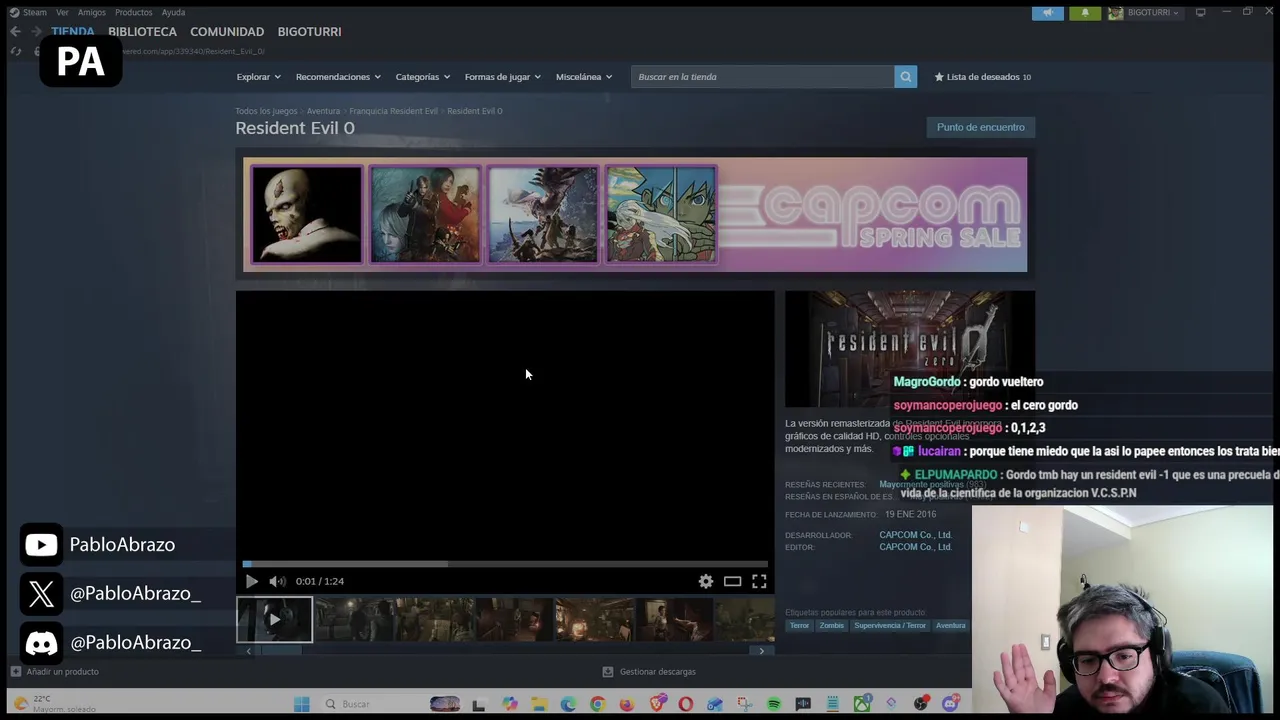
Task: Open the BIGOTURRI profile tab
Action: pyautogui.click(x=309, y=32)
